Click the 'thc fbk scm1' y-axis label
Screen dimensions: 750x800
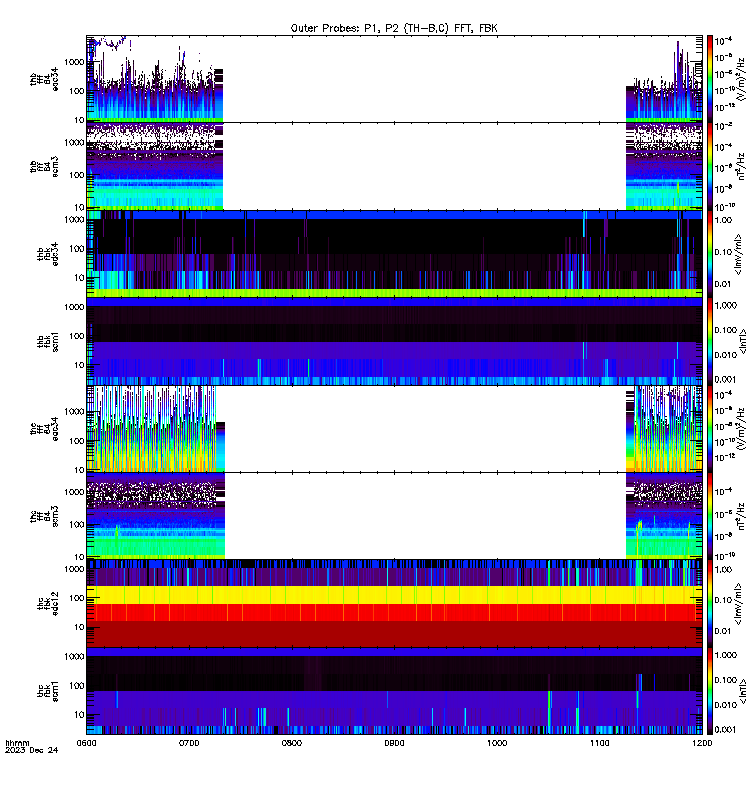click(x=47, y=691)
